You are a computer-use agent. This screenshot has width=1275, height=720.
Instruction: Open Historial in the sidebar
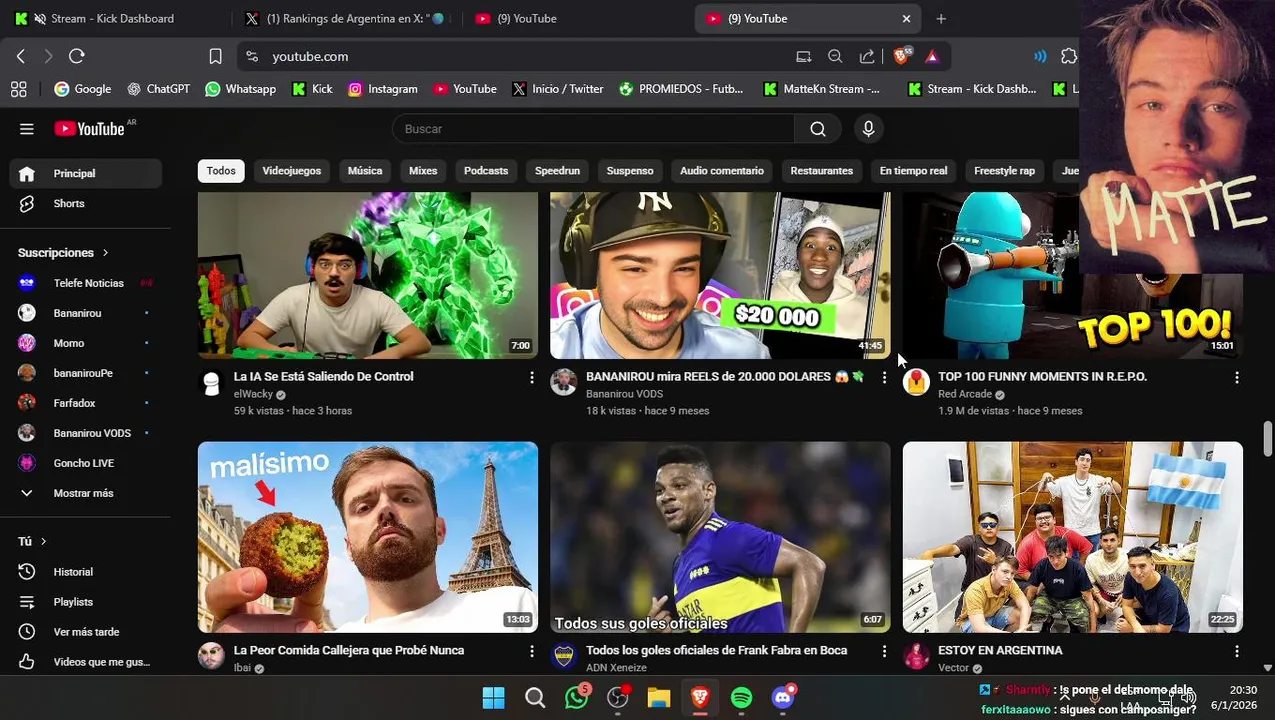pos(86,572)
